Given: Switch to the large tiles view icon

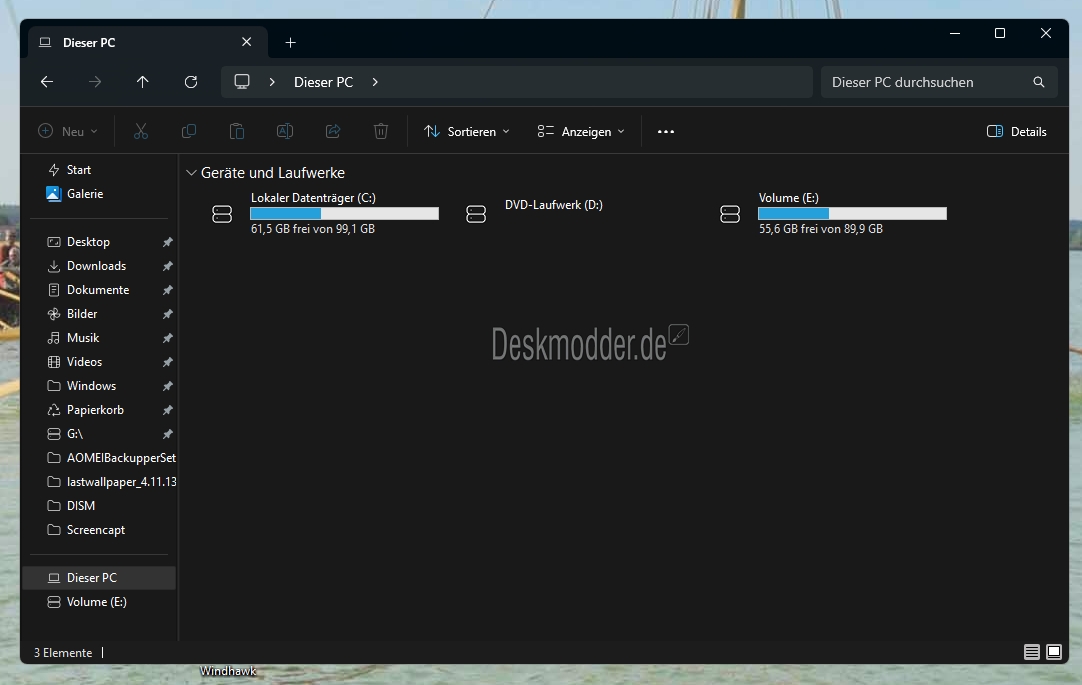Looking at the screenshot, I should point(1054,652).
